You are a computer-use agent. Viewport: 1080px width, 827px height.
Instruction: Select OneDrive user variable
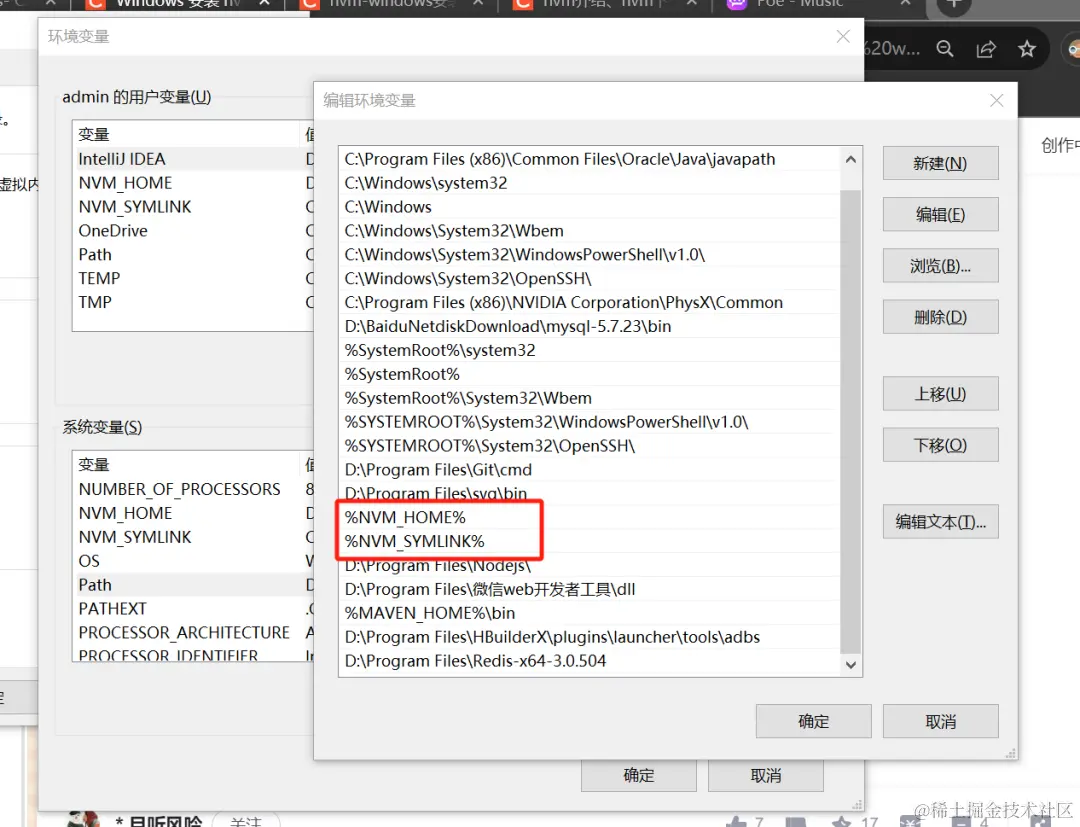[x=193, y=231]
